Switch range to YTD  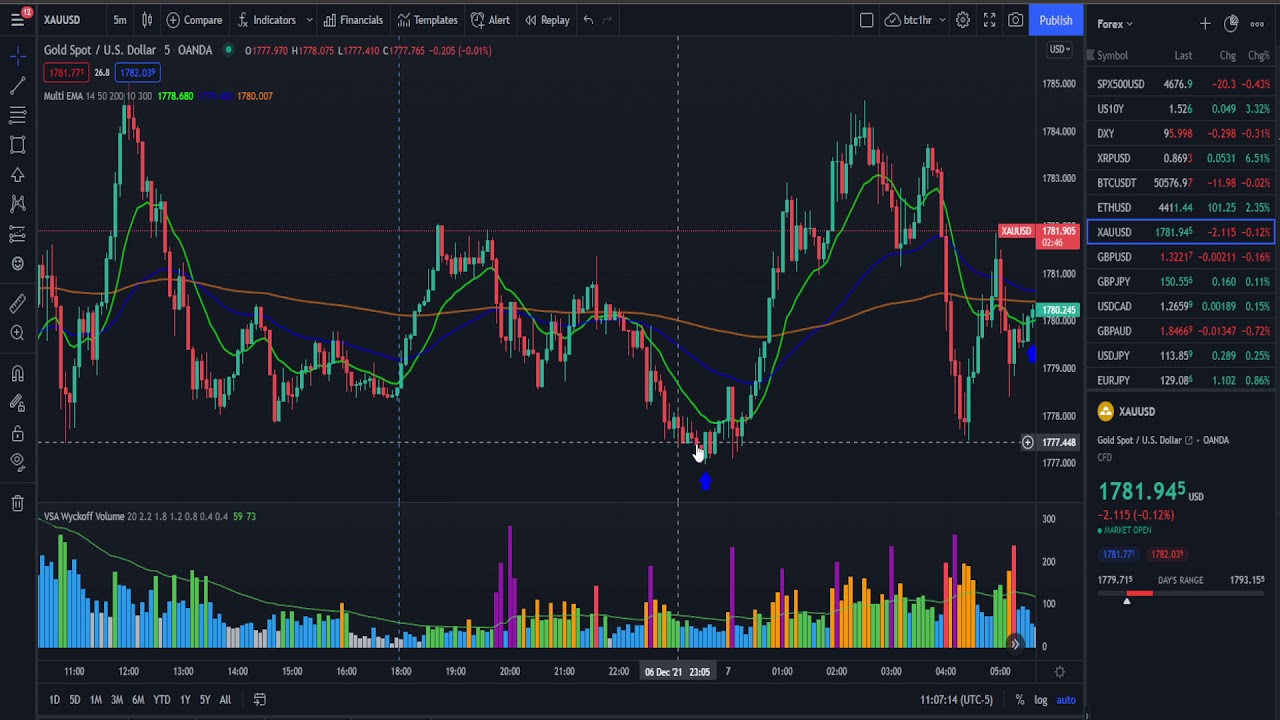click(x=161, y=700)
